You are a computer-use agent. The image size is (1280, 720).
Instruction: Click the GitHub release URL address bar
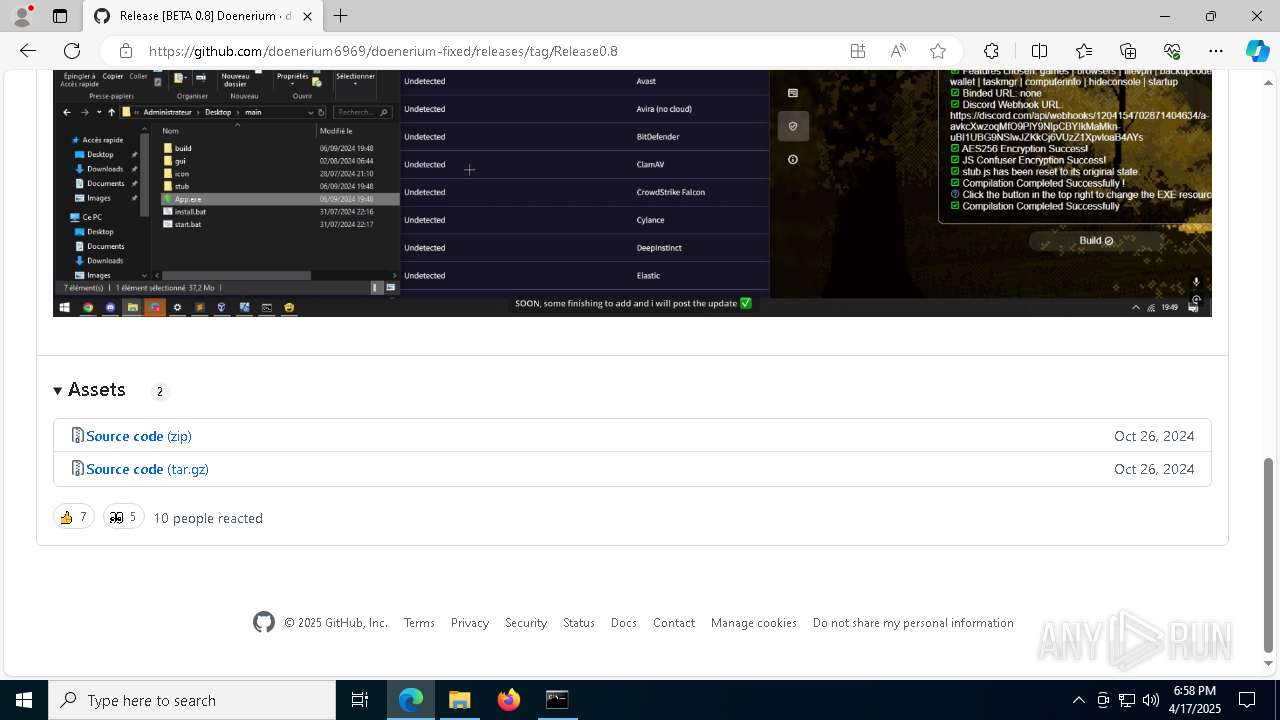click(383, 51)
